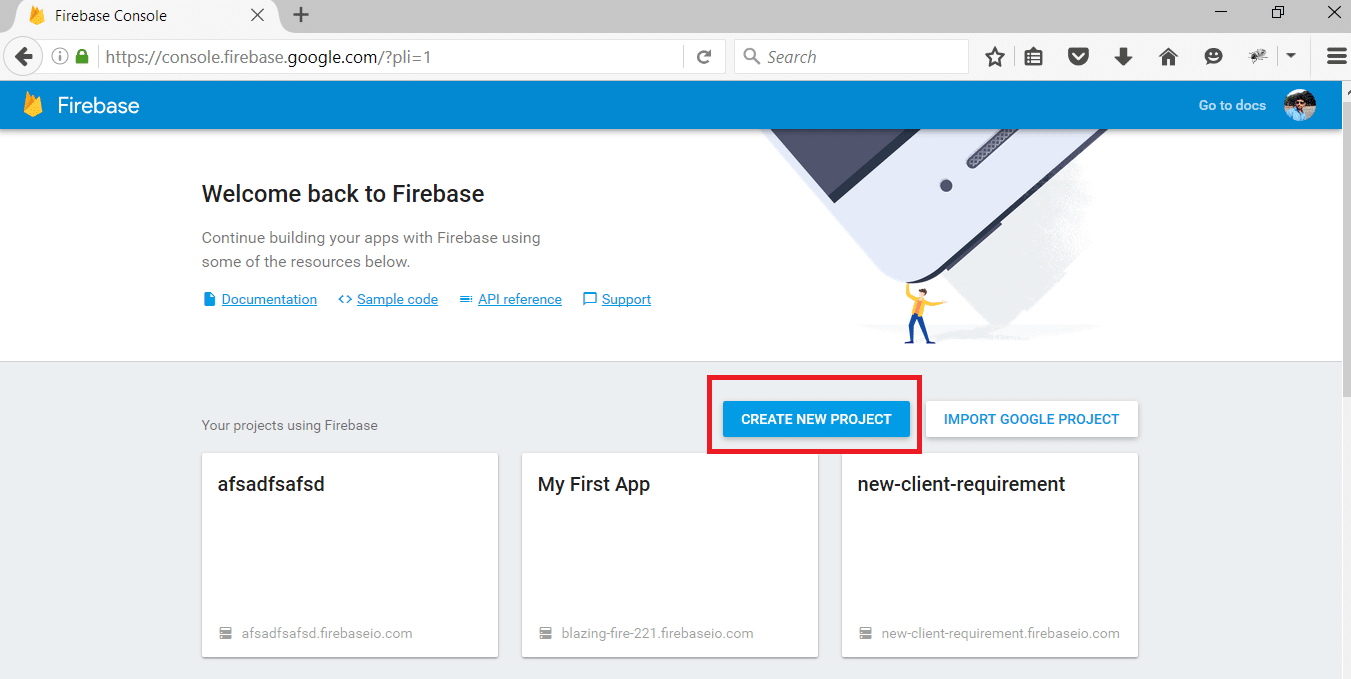Image resolution: width=1351 pixels, height=679 pixels.
Task: Open the My First App project card
Action: [x=669, y=555]
